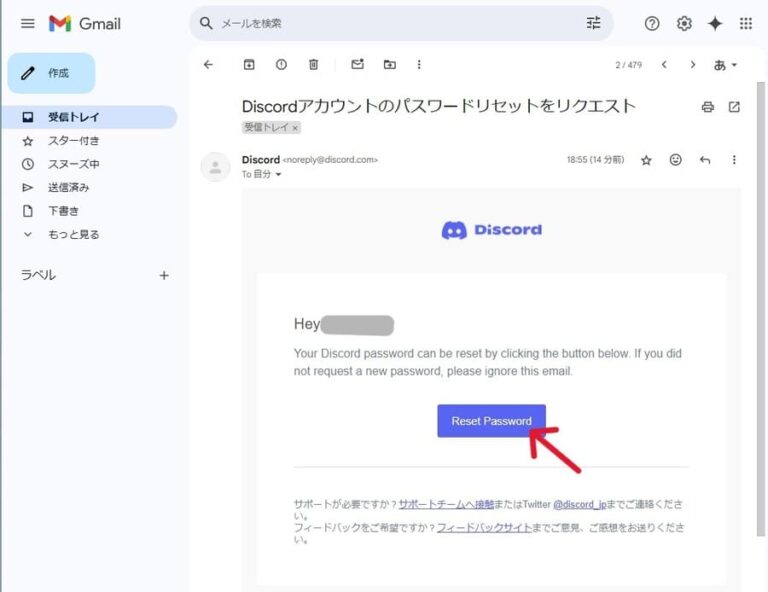Open the @discord_jp Twitter link
Screen dimensions: 768x592
(x=580, y=504)
